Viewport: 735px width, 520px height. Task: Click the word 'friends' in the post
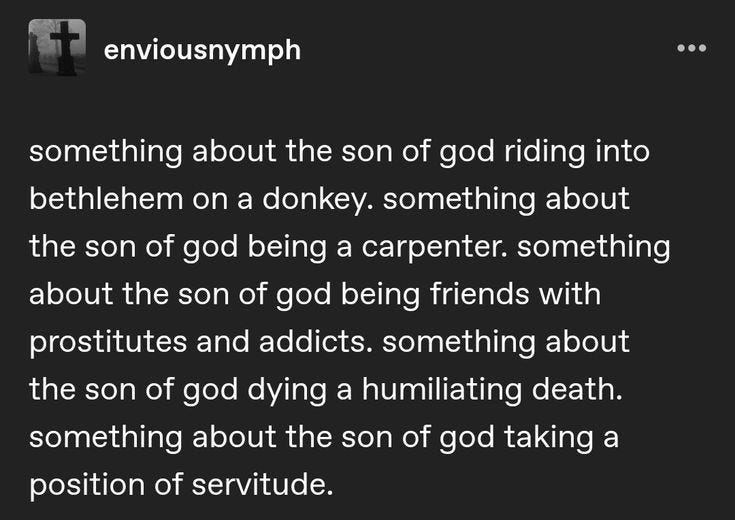pos(480,294)
